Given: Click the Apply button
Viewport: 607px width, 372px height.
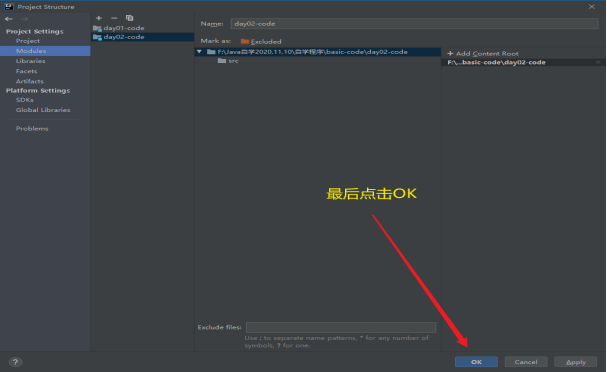Looking at the screenshot, I should [576, 362].
